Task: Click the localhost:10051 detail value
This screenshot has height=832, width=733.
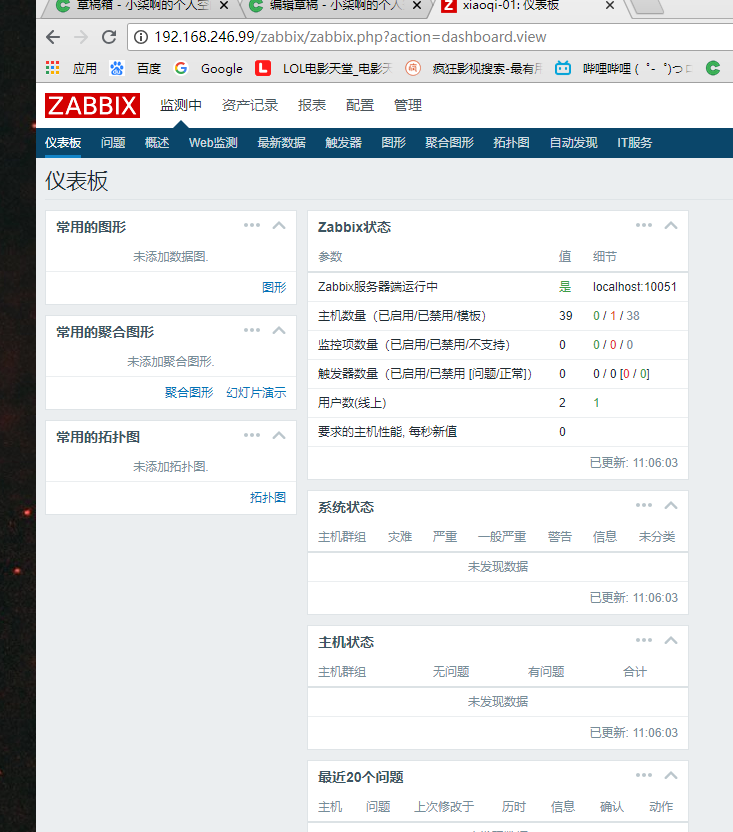Action: 635,287
